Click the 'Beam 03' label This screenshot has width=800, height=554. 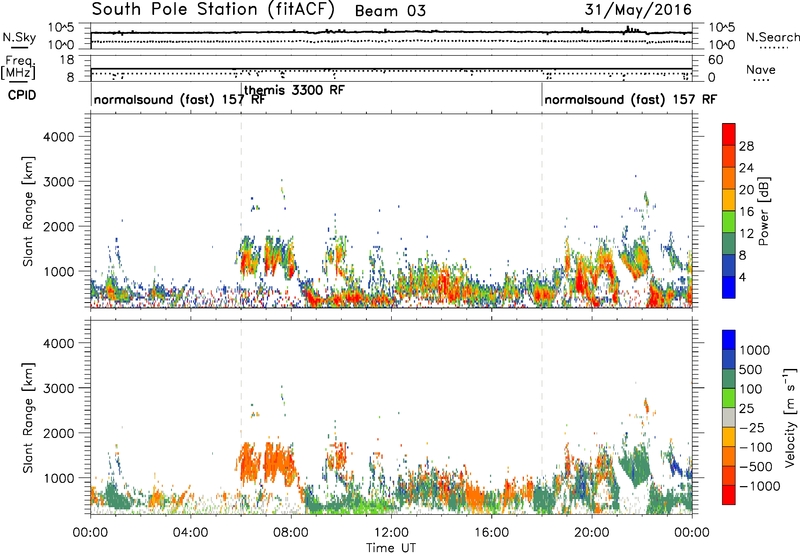(x=390, y=11)
